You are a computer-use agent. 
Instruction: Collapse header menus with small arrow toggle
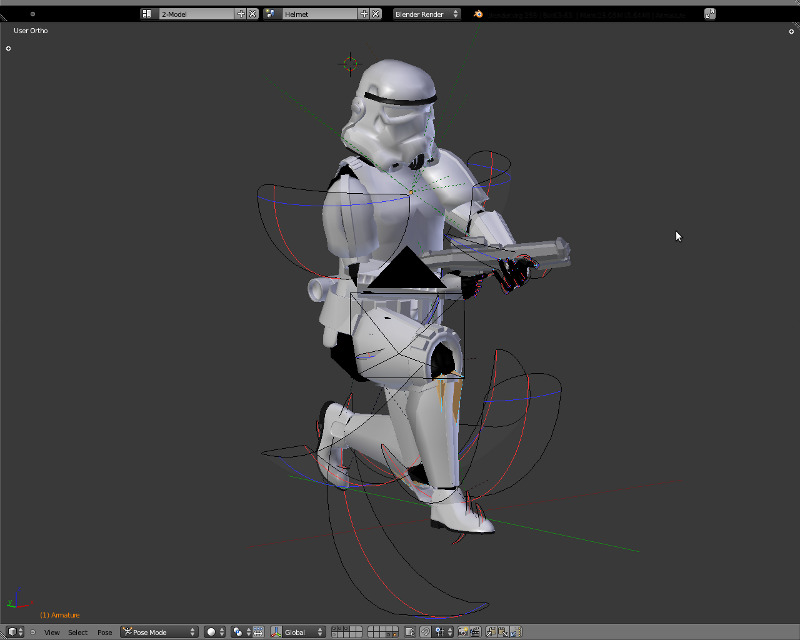33,632
